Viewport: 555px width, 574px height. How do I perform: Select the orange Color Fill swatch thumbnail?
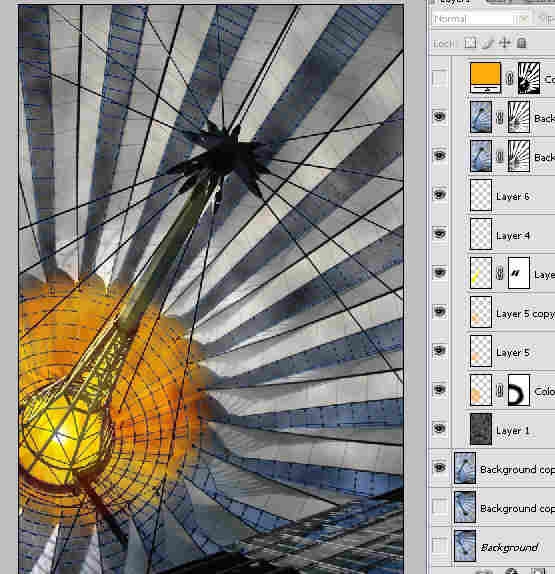coord(485,78)
